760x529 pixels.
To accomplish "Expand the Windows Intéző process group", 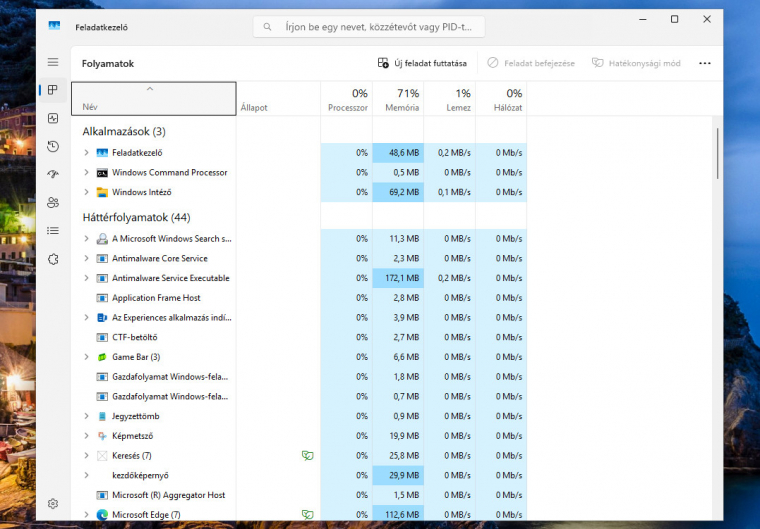I will pos(87,192).
